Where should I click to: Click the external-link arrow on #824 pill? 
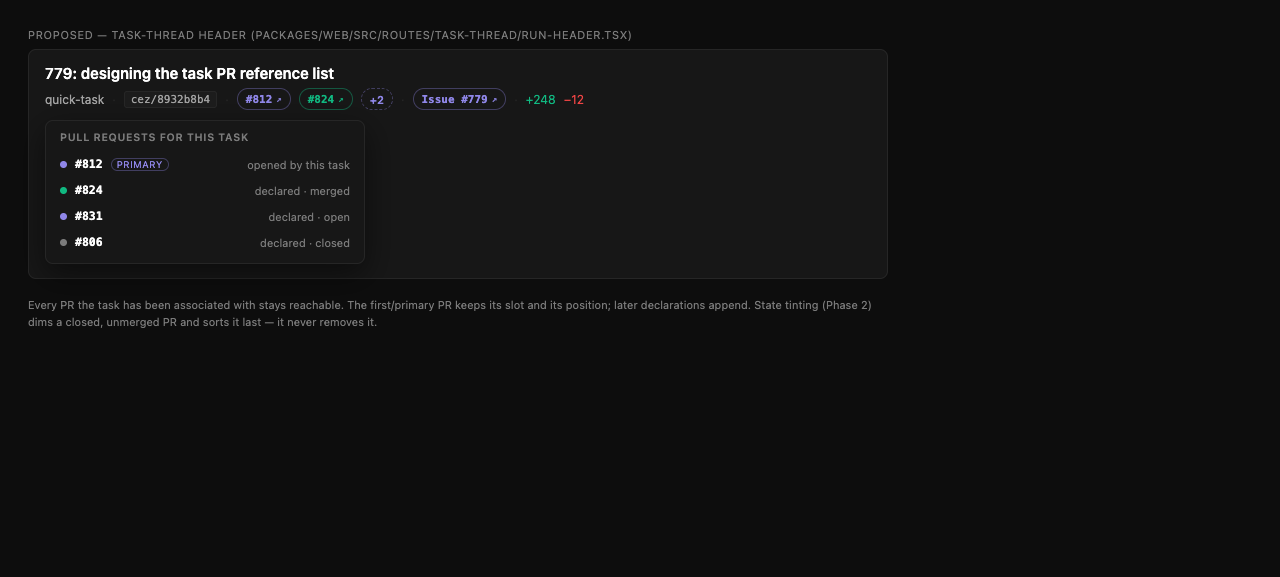tap(341, 100)
